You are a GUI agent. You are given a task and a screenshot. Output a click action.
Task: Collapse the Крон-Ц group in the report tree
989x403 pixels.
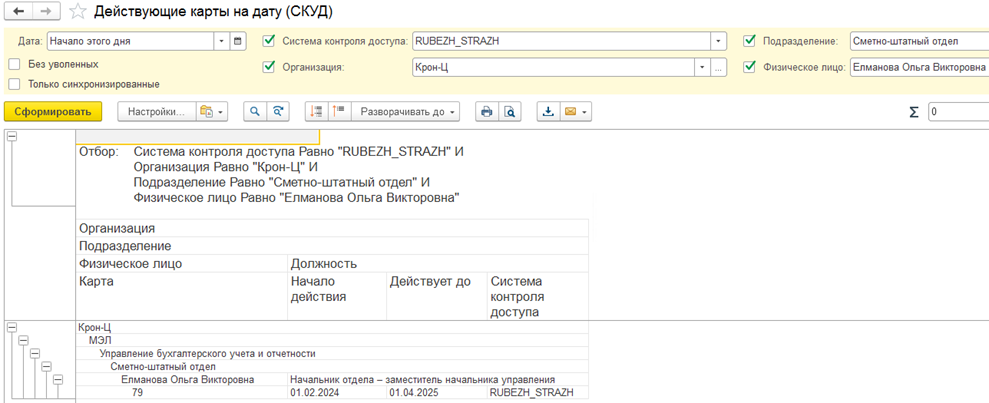tap(12, 327)
